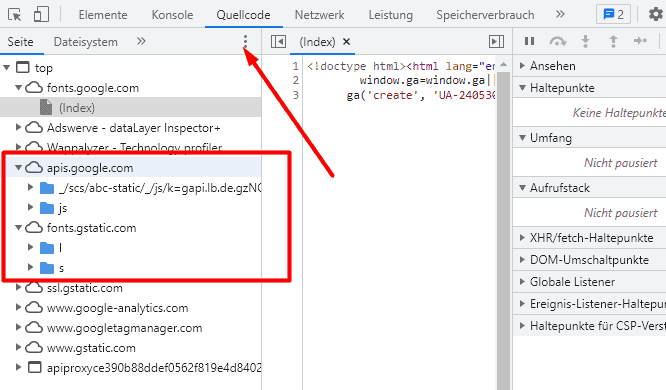Screen dimensions: 666x390
Task: Click line number 3 gutter
Action: point(296,95)
